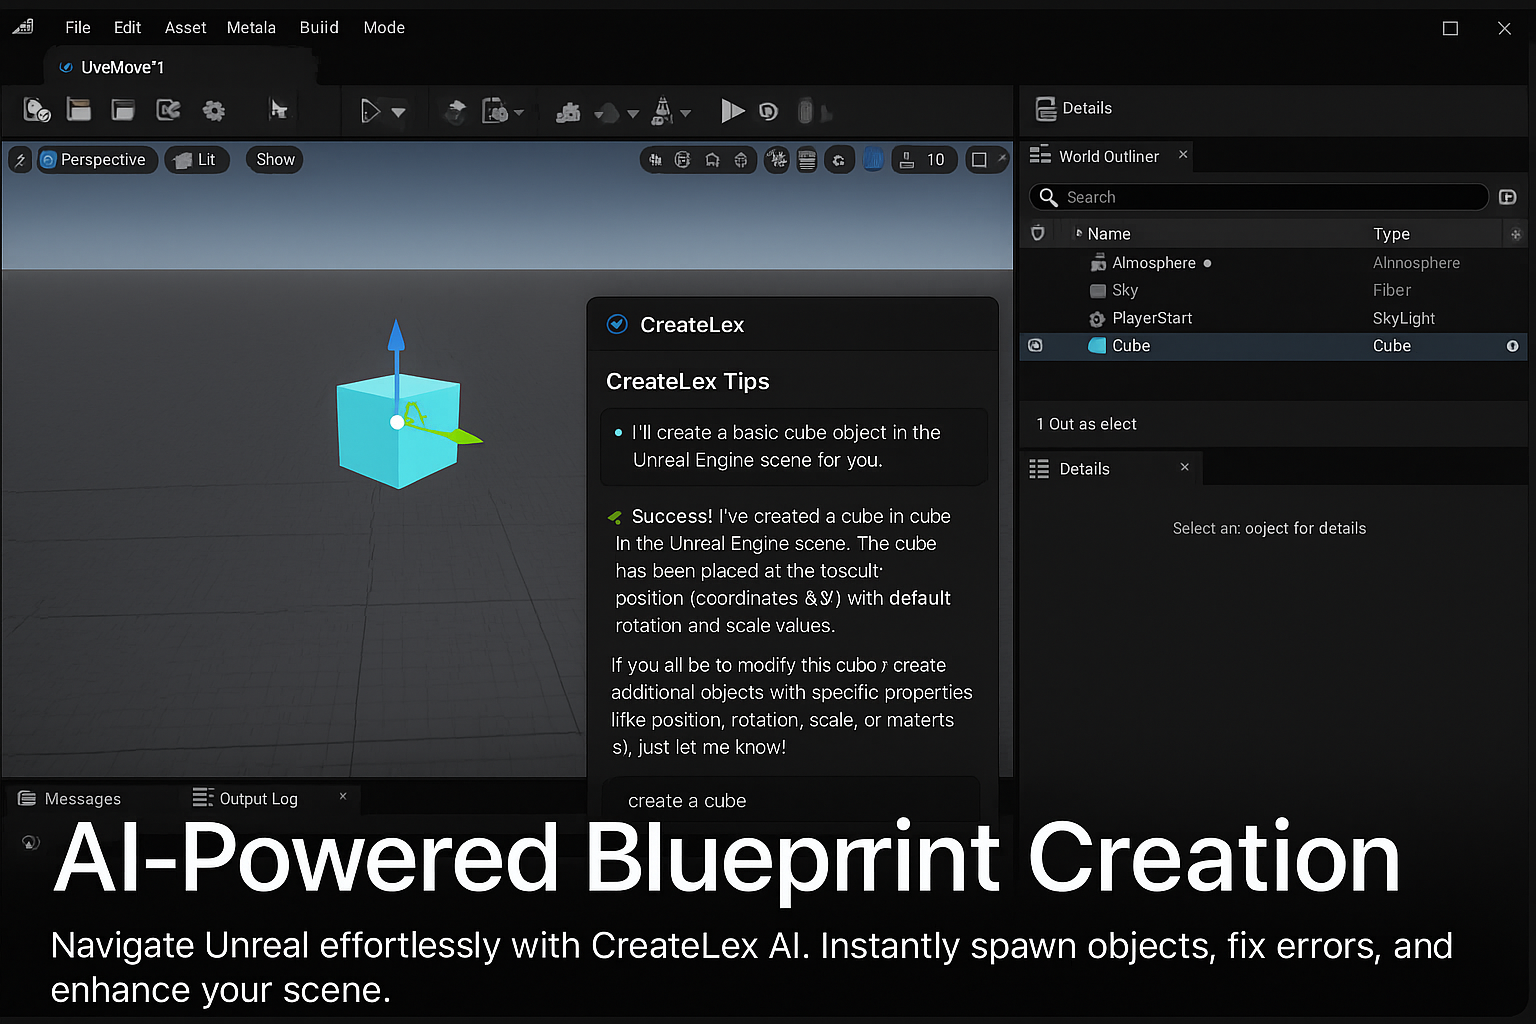The height and width of the screenshot is (1024, 1536).
Task: Open the Edit menu
Action: [x=127, y=28]
